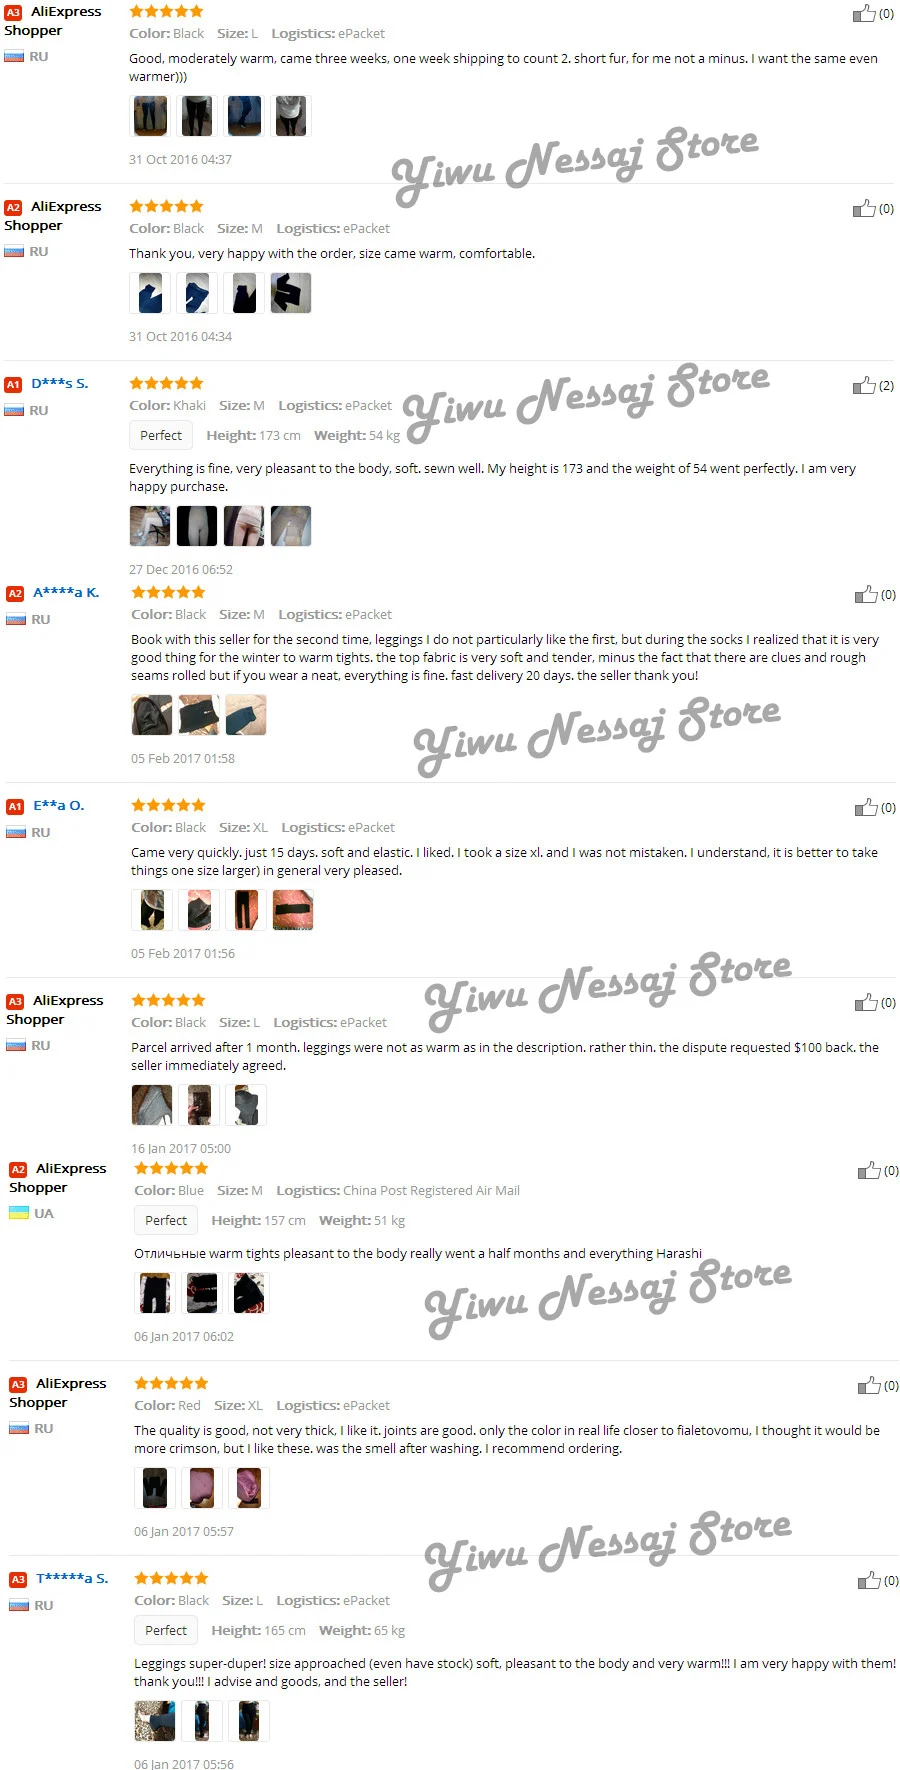Open first photo in D***s S. Khaki review

click(150, 526)
